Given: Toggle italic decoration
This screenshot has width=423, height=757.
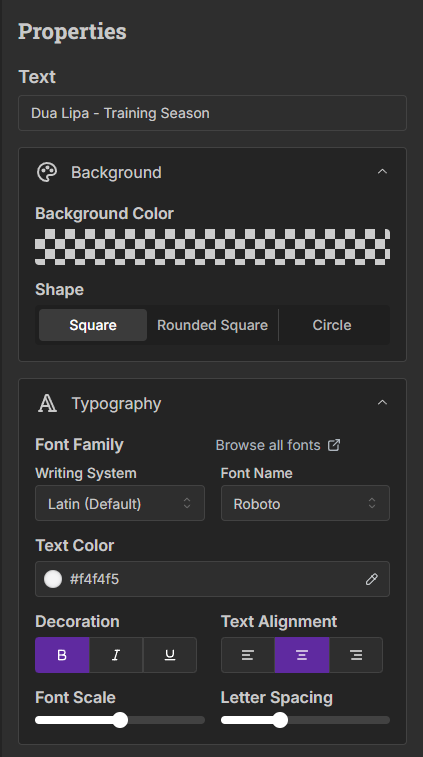Looking at the screenshot, I should coord(116,655).
